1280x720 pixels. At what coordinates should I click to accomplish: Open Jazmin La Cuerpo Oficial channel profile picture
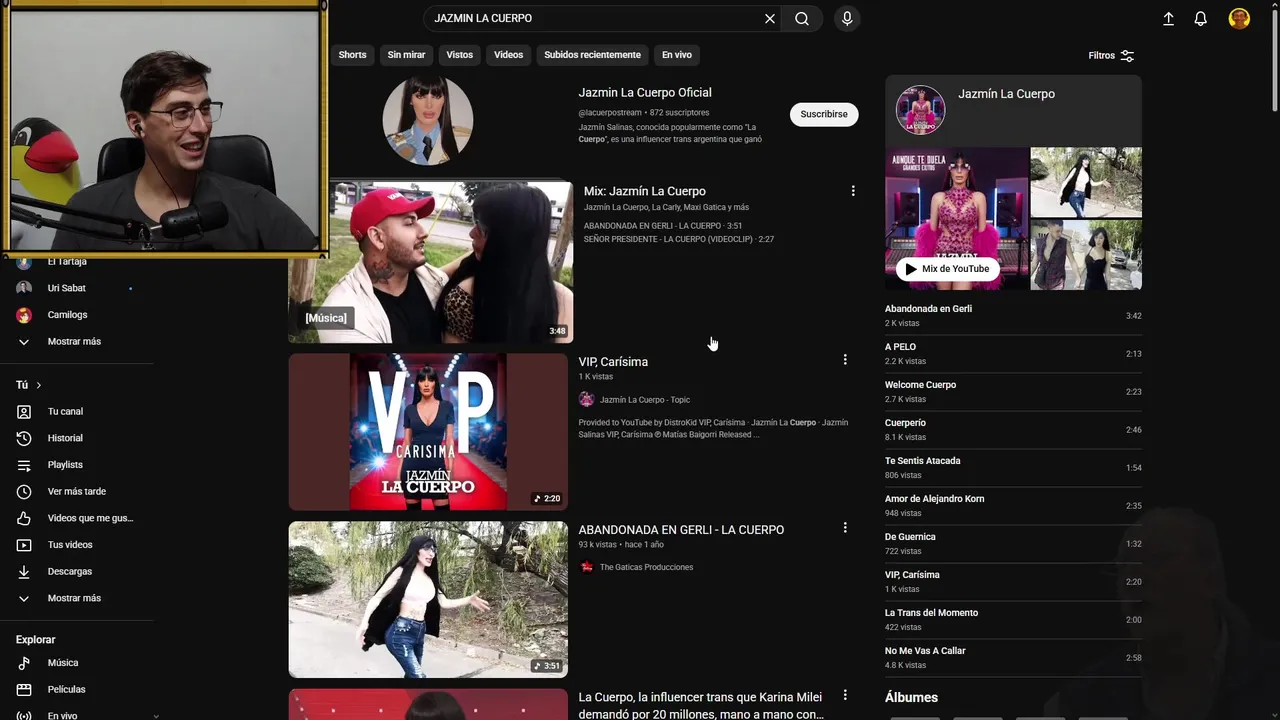pos(428,119)
